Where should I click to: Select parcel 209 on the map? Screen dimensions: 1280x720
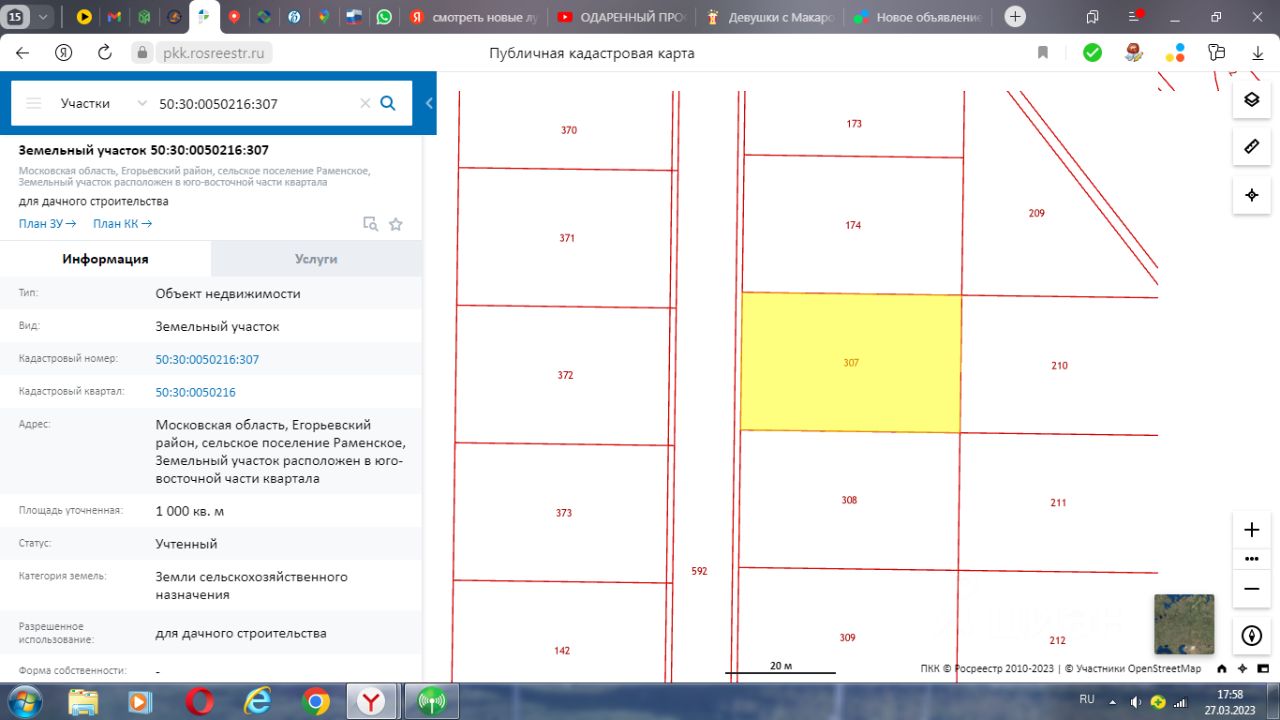tap(1036, 213)
